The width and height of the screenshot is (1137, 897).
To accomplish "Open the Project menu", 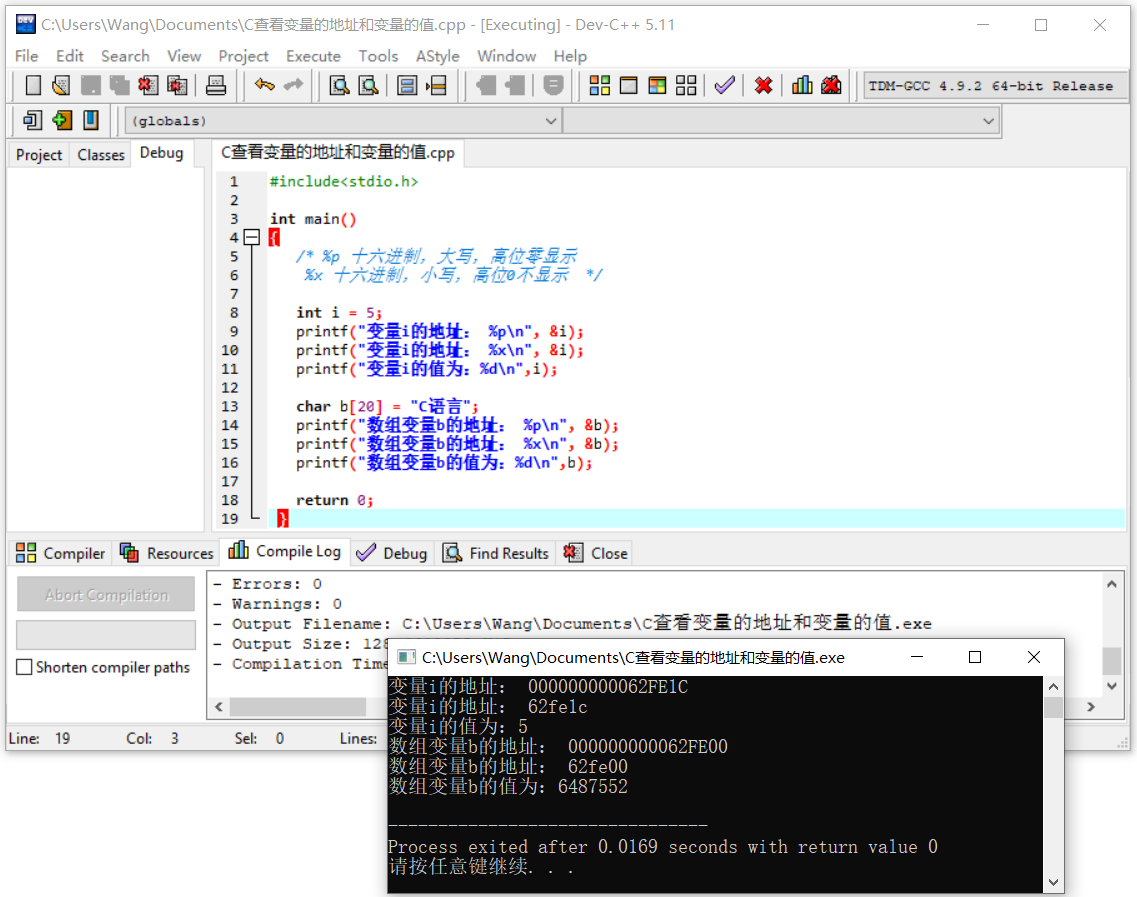I will click(243, 56).
